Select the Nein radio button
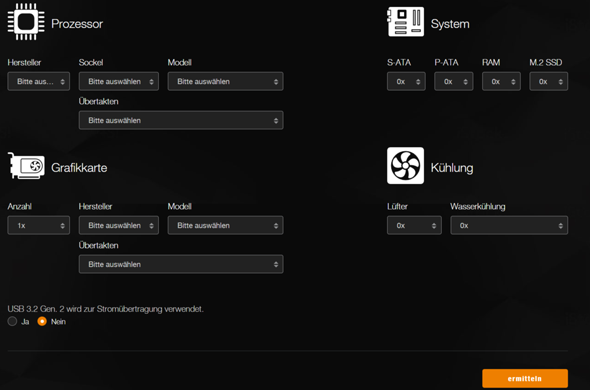The width and height of the screenshot is (590, 390). point(42,321)
